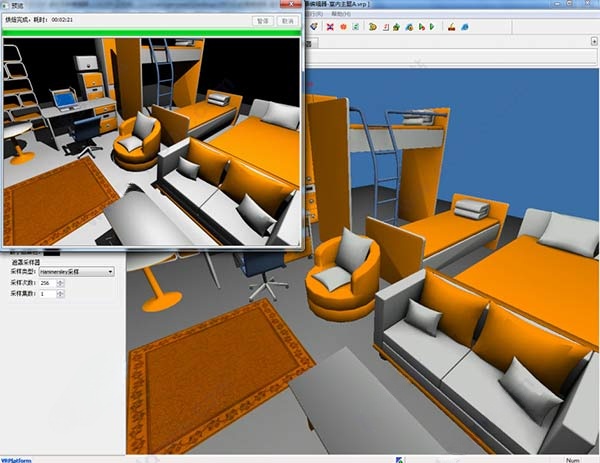
Task: Click the green baking progress bar
Action: click(152, 33)
